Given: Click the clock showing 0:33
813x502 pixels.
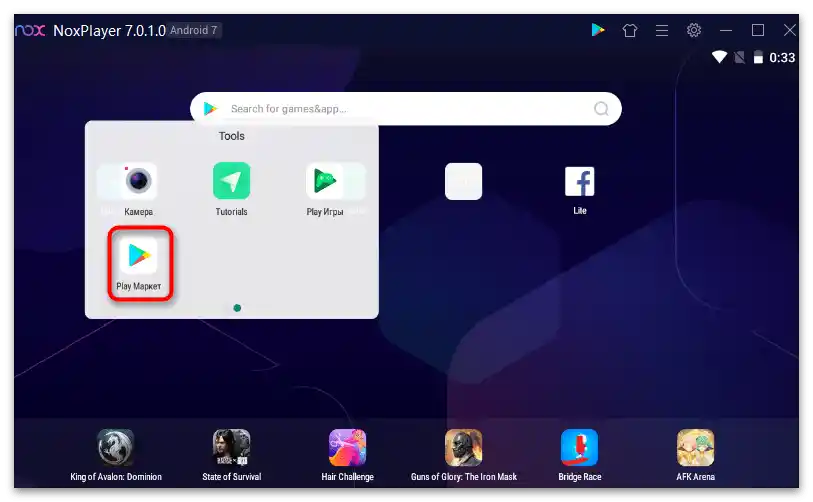Looking at the screenshot, I should click(782, 58).
